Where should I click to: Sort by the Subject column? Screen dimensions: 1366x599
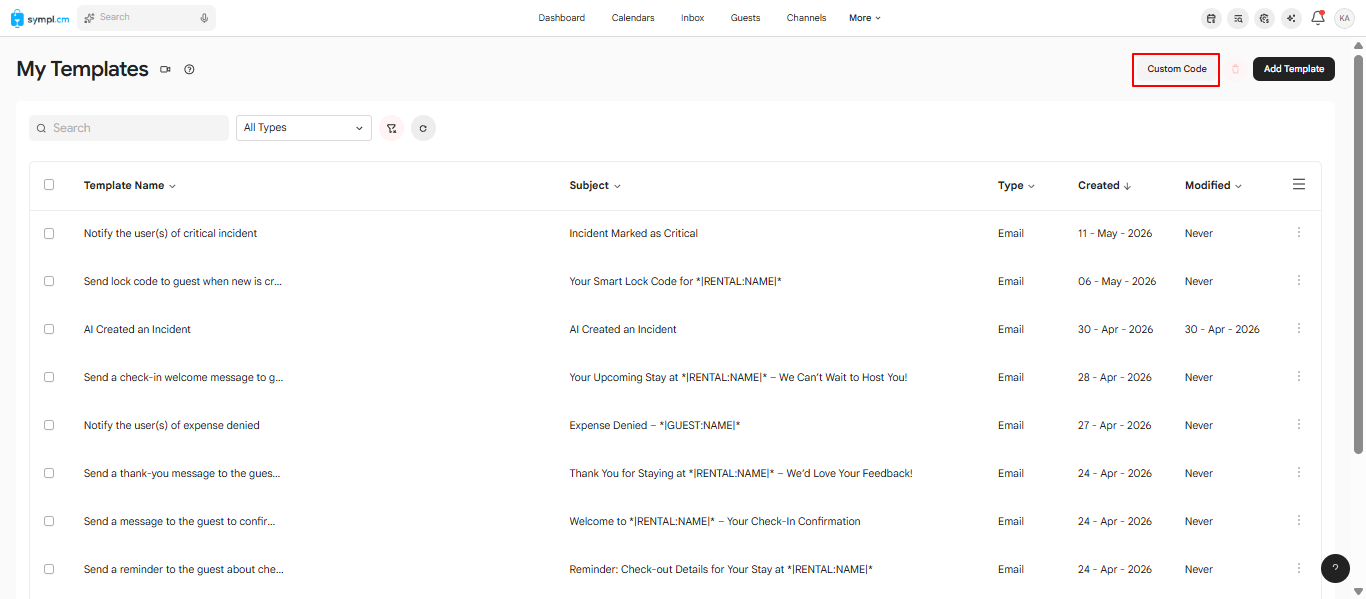point(595,185)
